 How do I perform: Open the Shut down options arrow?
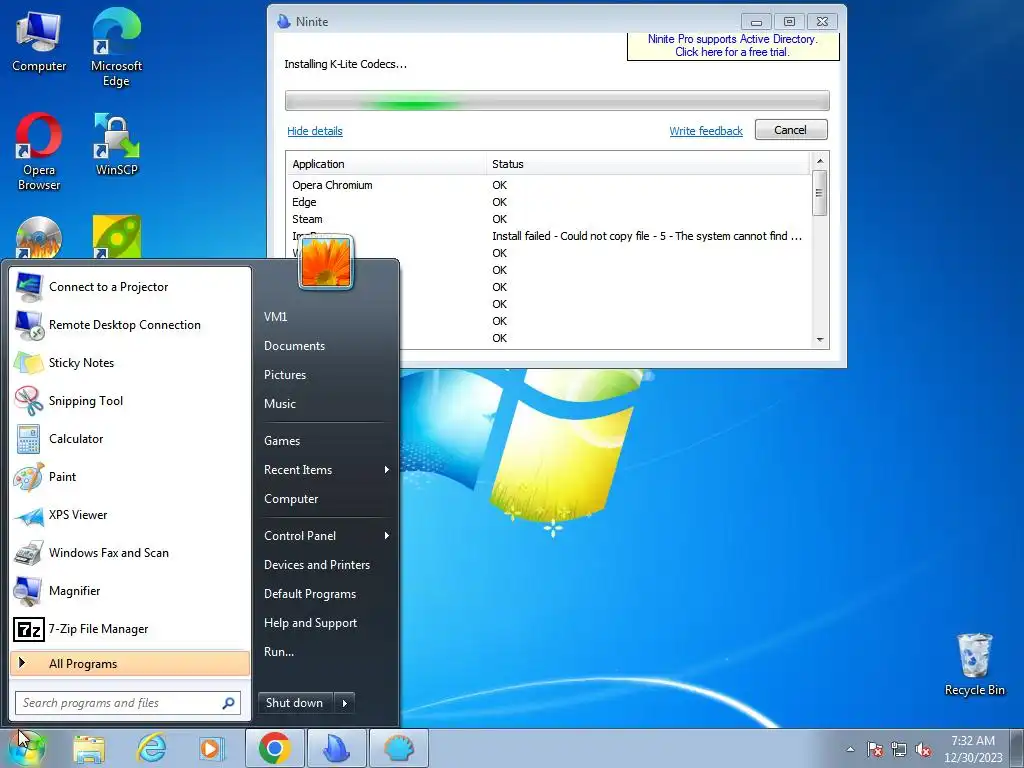[344, 703]
